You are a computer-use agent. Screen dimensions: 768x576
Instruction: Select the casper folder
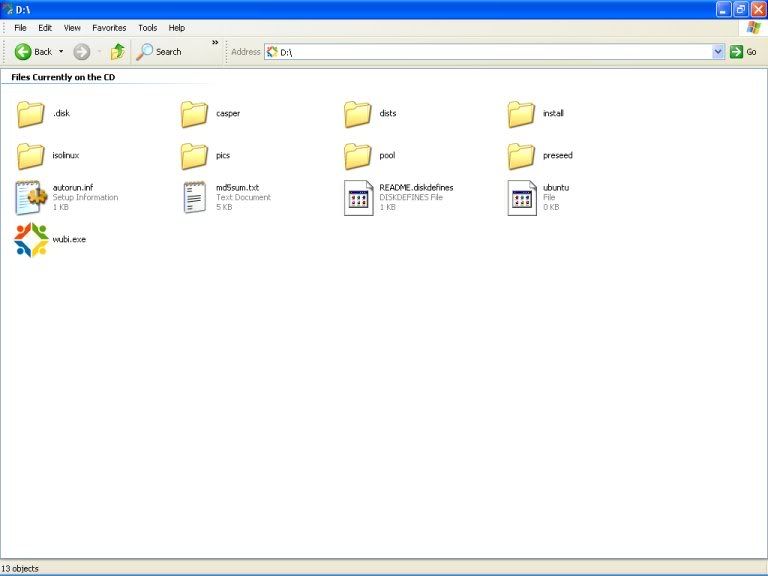tap(195, 114)
